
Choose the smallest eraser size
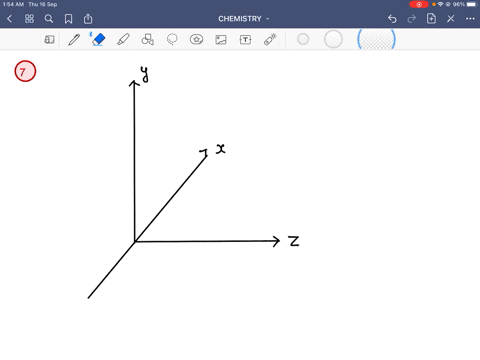(303, 39)
